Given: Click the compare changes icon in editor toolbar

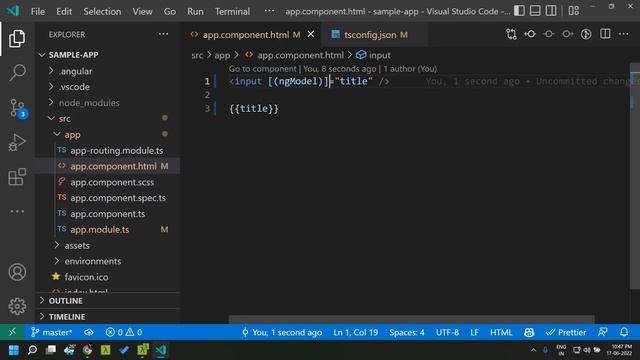Looking at the screenshot, I should click(511, 34).
